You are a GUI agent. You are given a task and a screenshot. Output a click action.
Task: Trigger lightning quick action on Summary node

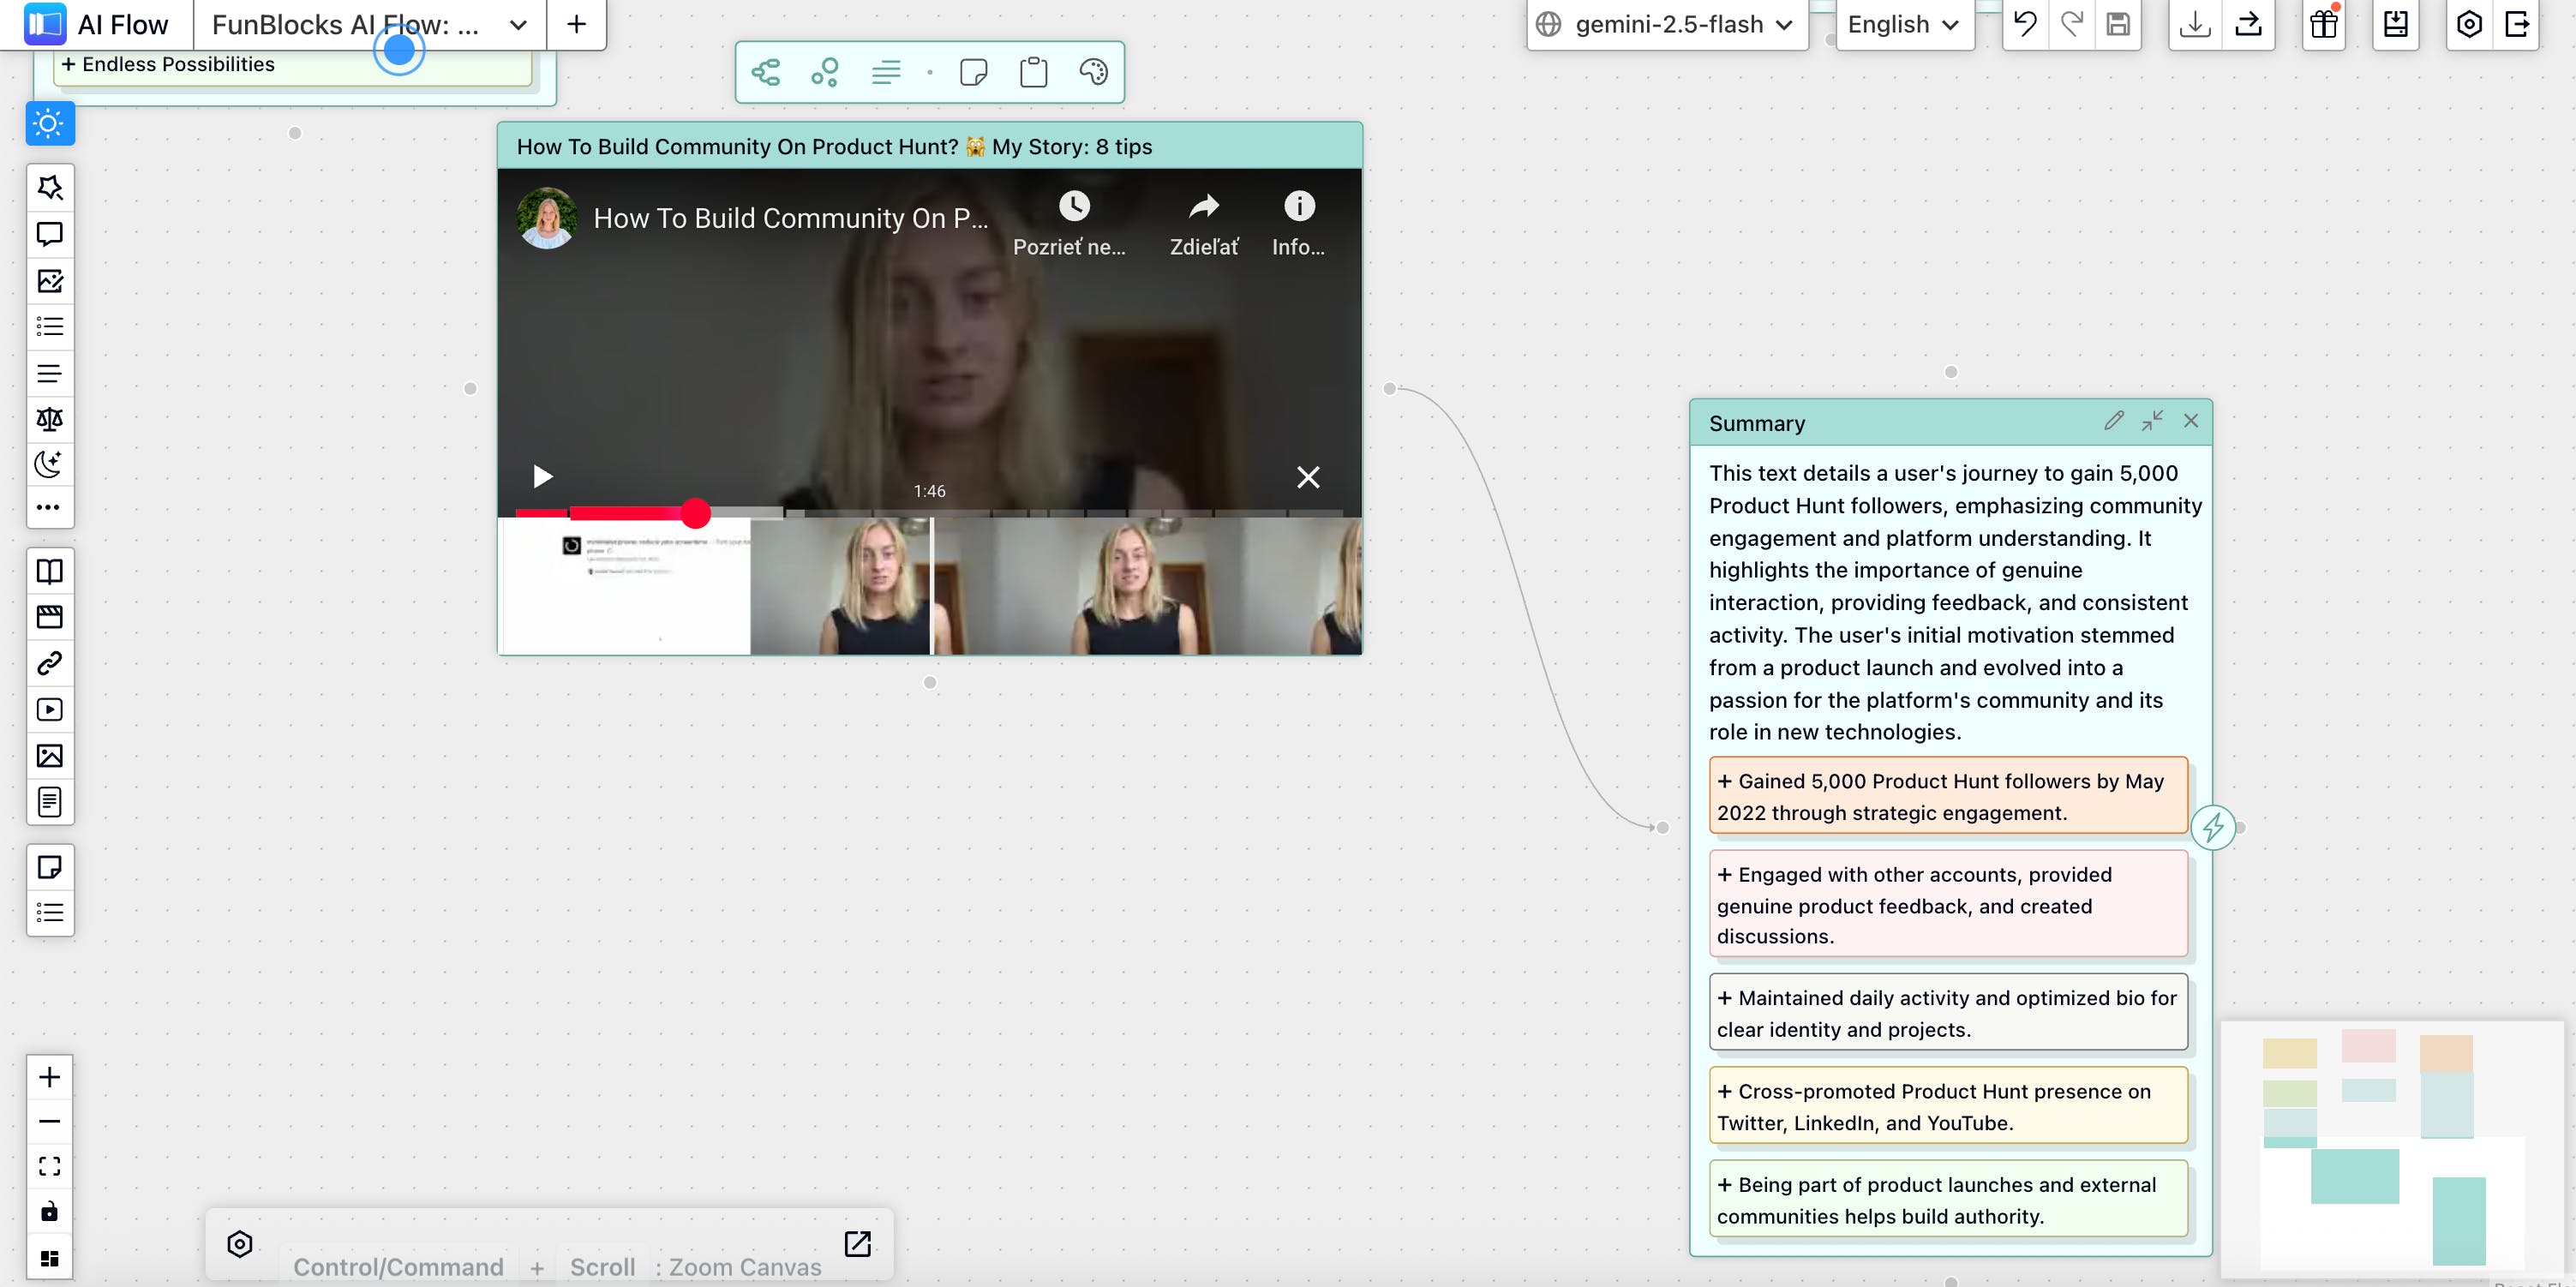[2213, 827]
